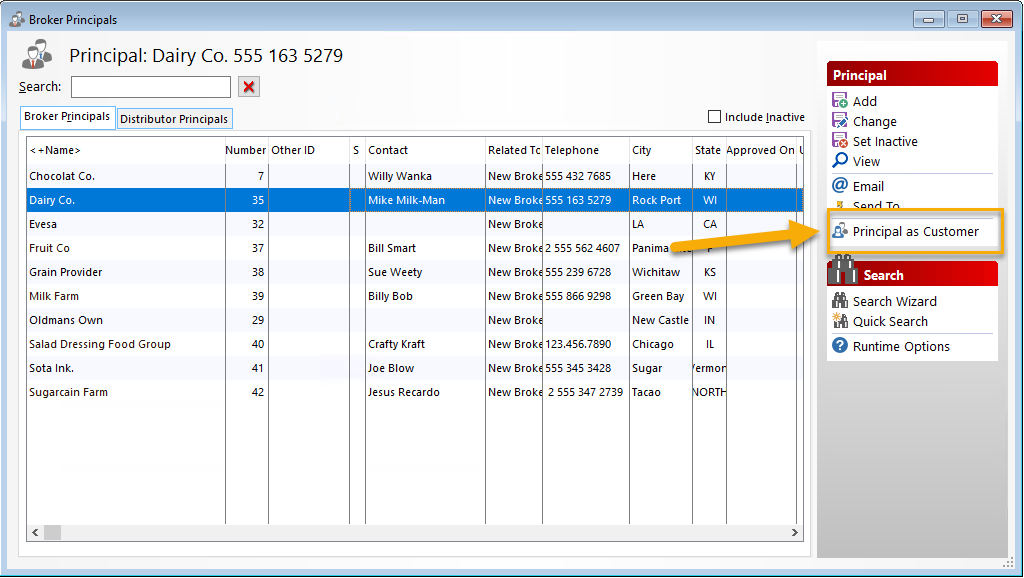Clear search with the red X button
1024x578 pixels.
[x=249, y=86]
